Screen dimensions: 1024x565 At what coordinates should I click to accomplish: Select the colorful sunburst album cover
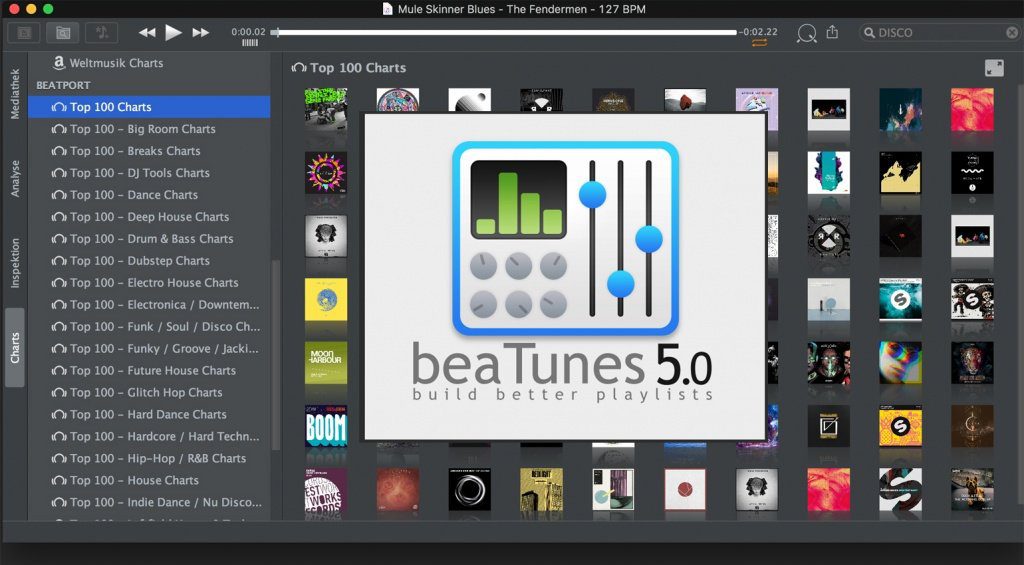pos(326,172)
